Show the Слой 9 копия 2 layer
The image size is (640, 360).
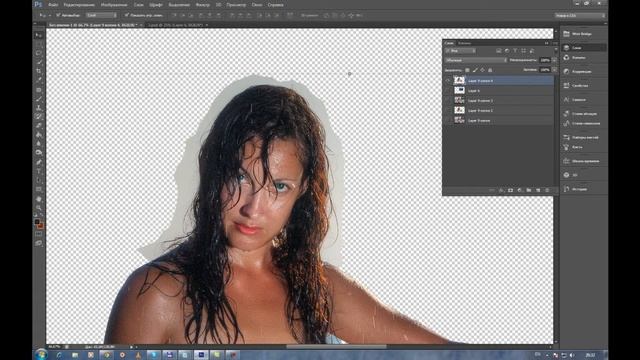[x=448, y=110]
